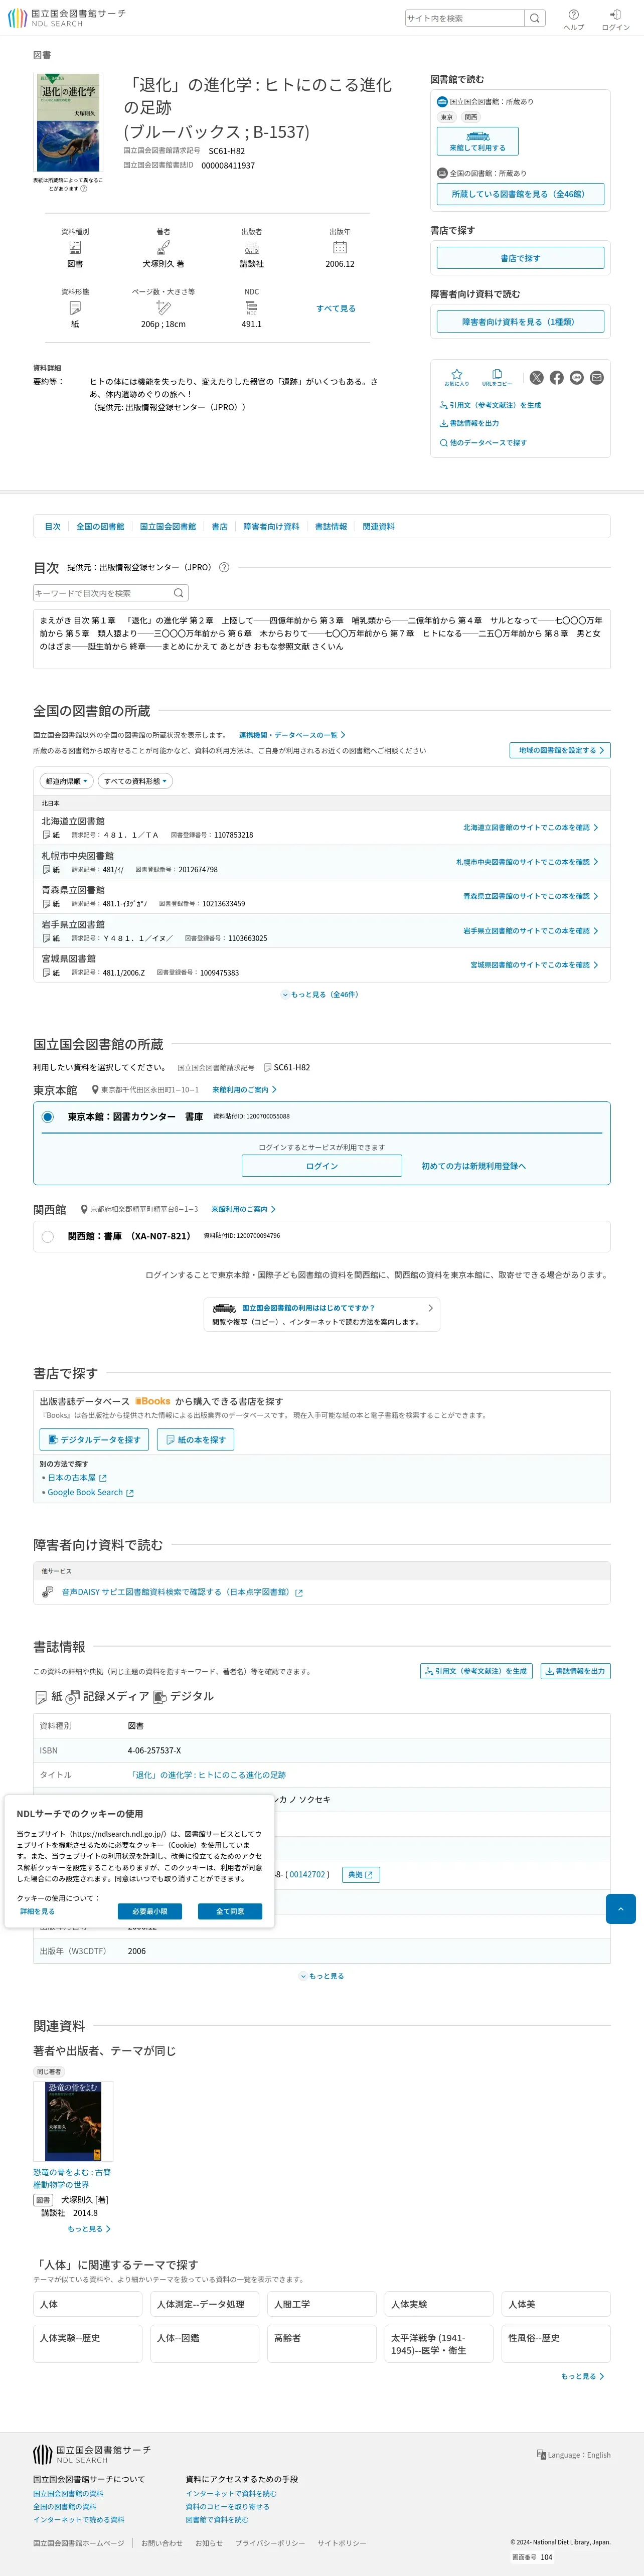644x2576 pixels.
Task: Click the 典拠 authority button
Action: tap(361, 1875)
